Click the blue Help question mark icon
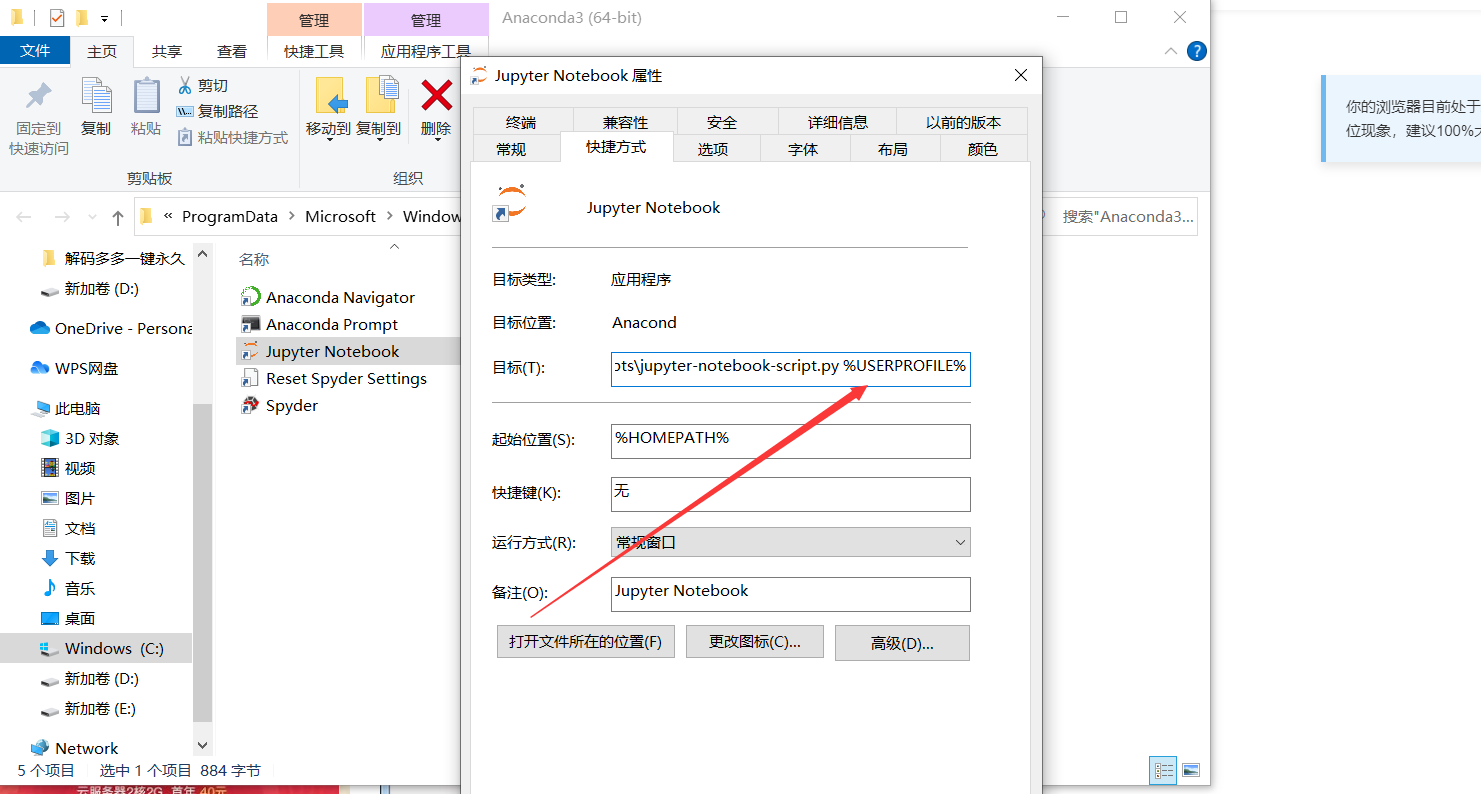This screenshot has width=1481, height=794. coord(1196,50)
